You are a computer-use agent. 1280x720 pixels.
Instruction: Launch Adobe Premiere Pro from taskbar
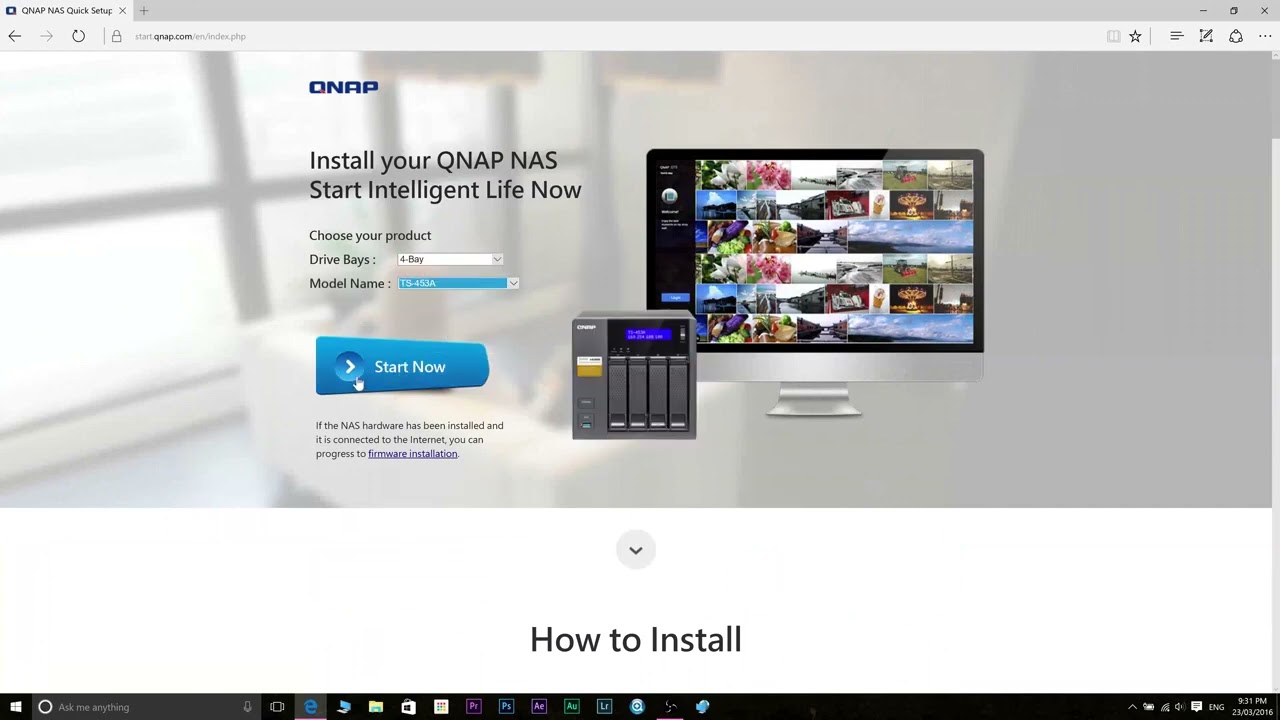(x=473, y=706)
